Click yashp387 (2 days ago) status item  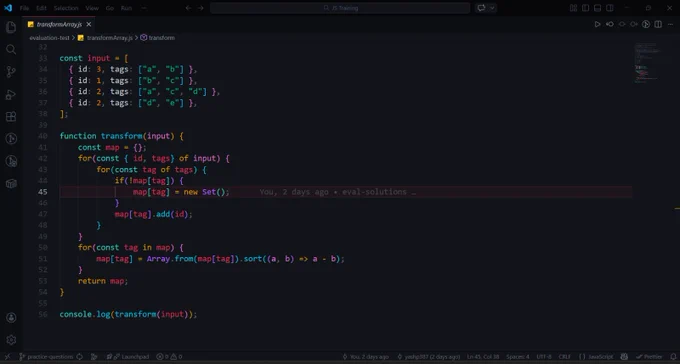click(x=428, y=357)
